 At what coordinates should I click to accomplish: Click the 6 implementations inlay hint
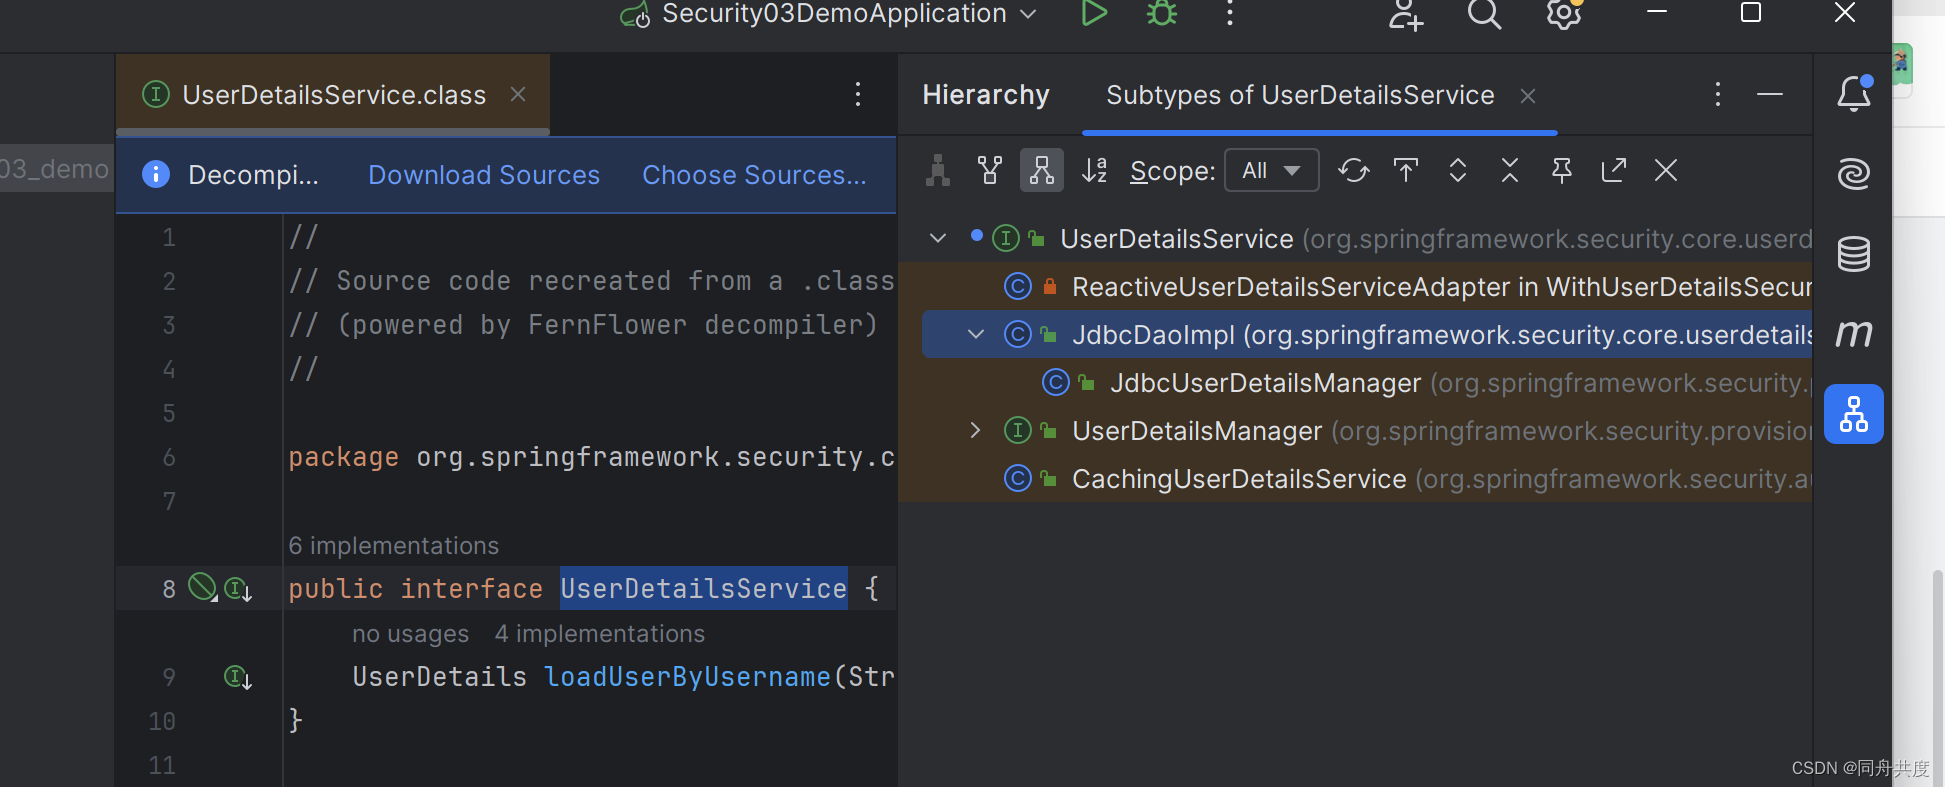tap(393, 546)
